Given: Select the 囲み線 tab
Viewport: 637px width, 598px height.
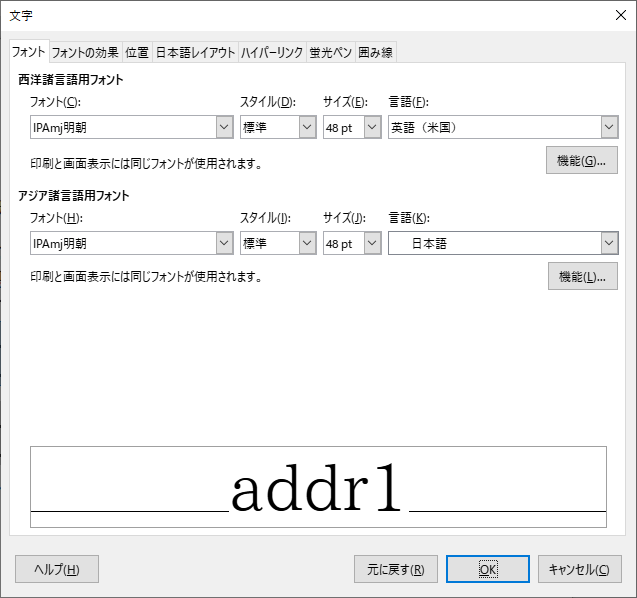Looking at the screenshot, I should click(x=375, y=52).
